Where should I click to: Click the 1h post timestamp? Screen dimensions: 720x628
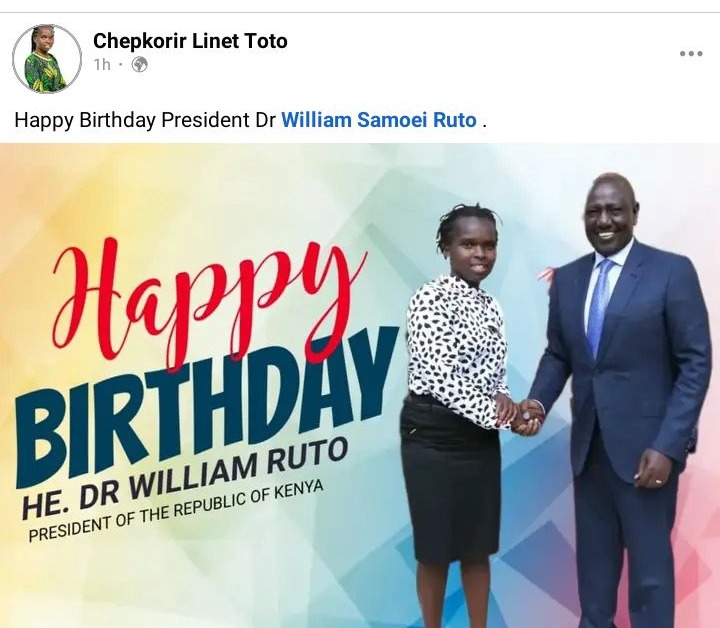(x=102, y=65)
